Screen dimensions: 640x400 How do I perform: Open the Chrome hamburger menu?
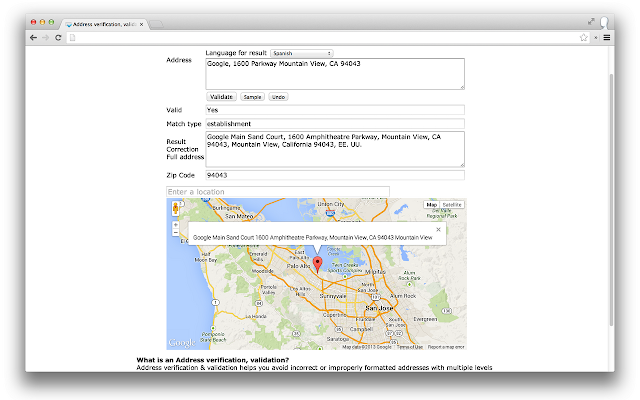coord(607,38)
